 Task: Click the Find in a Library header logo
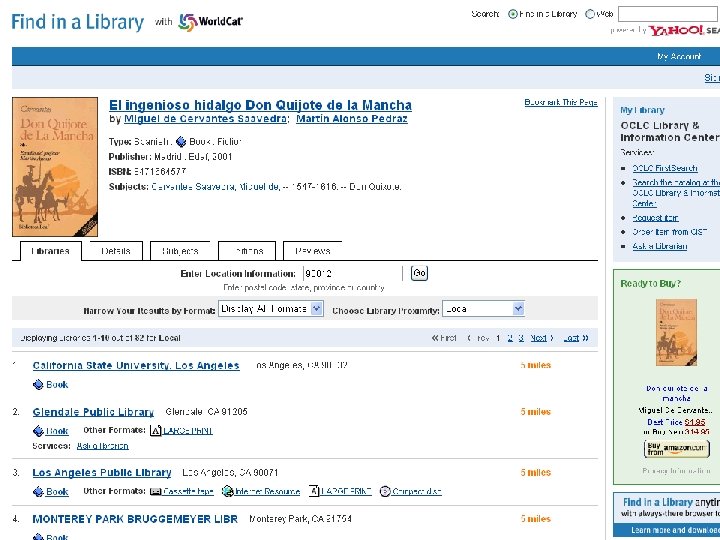coord(78,22)
